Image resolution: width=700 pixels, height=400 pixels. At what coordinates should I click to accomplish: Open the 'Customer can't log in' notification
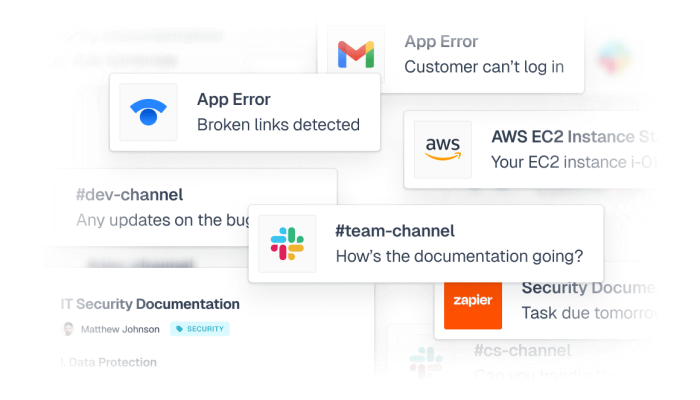[451, 54]
